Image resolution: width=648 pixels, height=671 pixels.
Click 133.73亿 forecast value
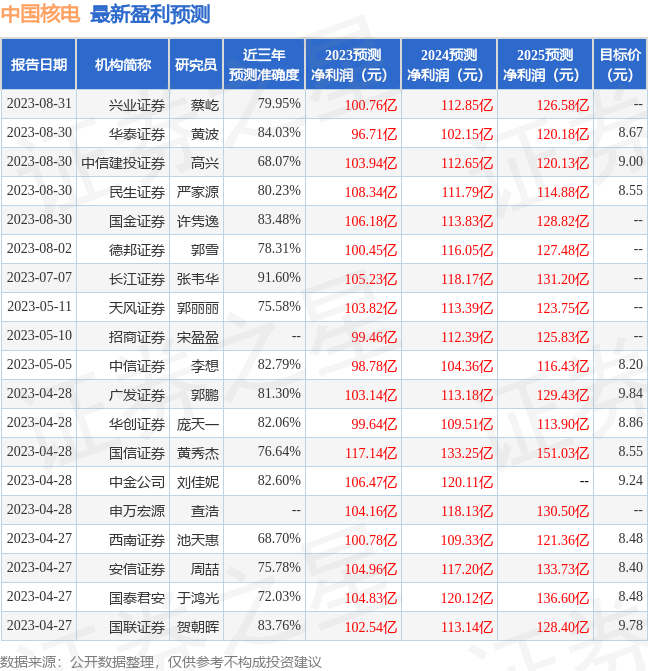[563, 569]
